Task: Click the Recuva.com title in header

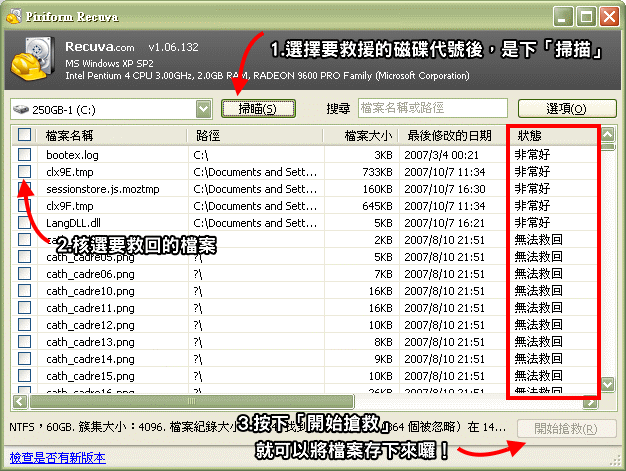Action: click(x=100, y=47)
